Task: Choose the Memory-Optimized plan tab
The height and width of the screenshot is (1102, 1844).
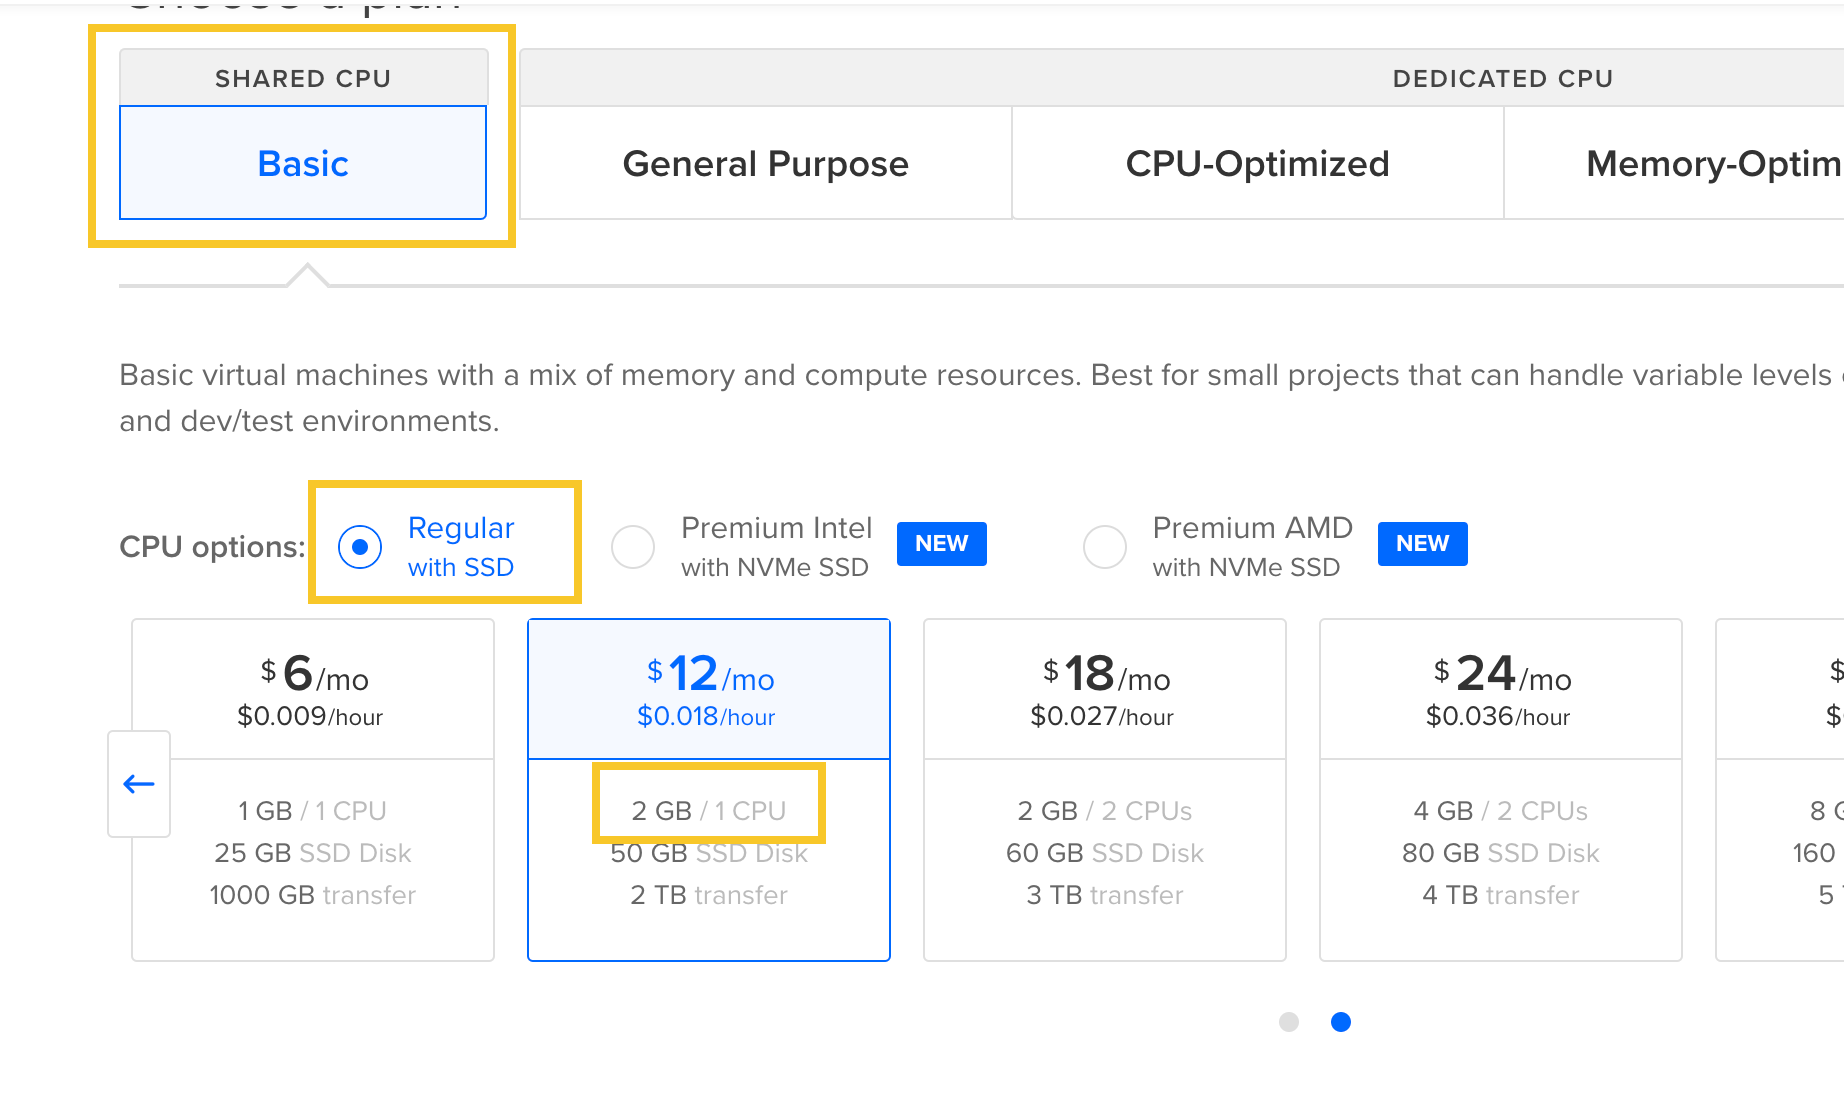Action: tap(1675, 163)
